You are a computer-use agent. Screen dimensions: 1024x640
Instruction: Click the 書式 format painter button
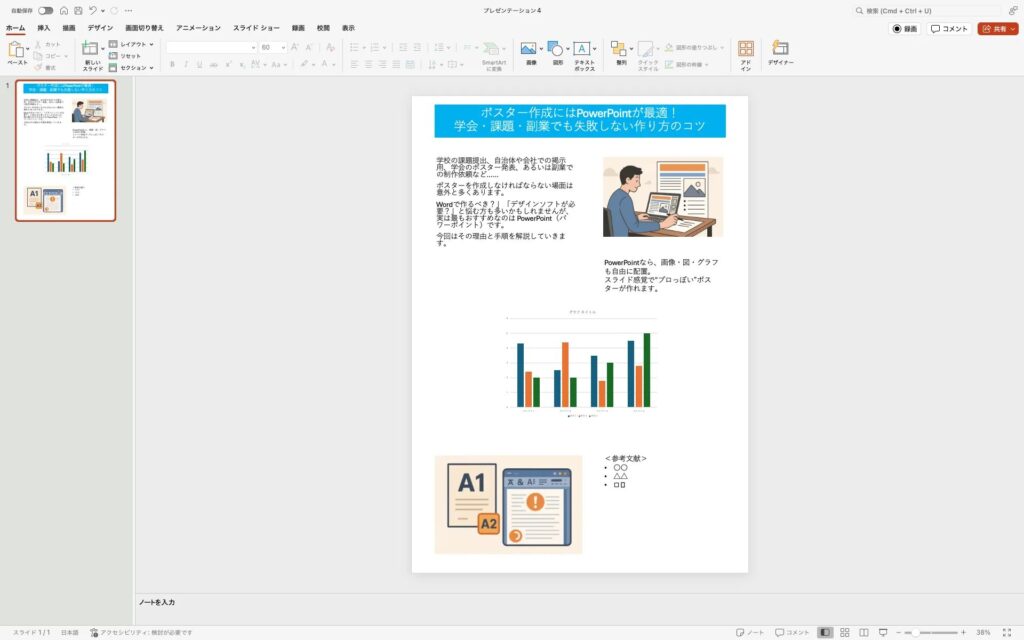pyautogui.click(x=45, y=68)
